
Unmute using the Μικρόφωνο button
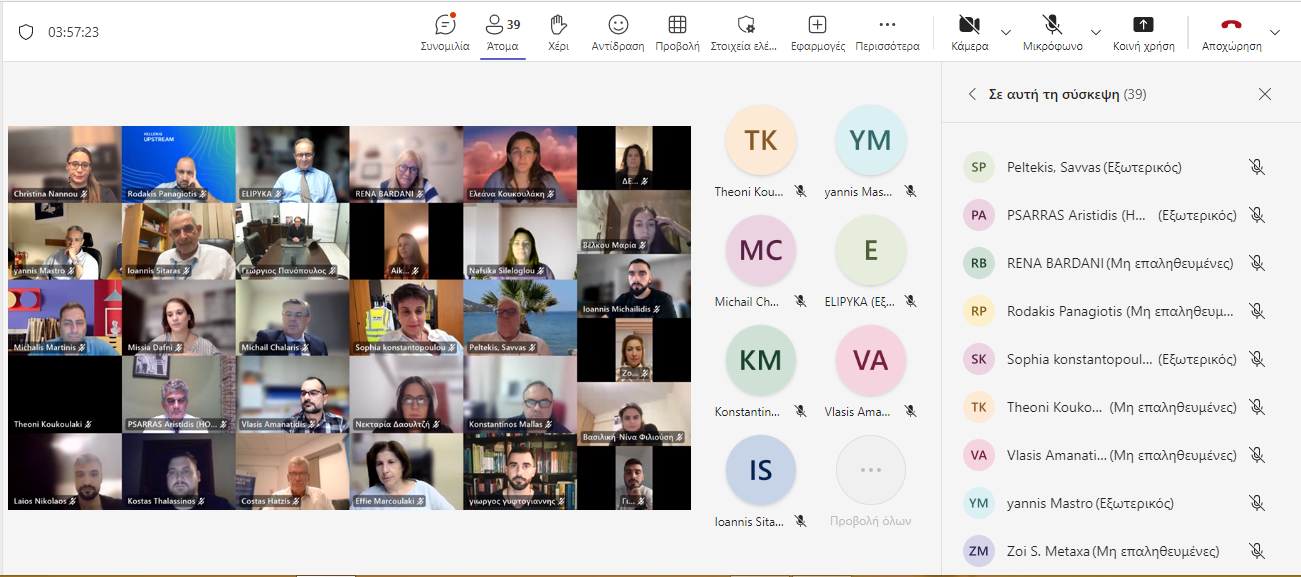pyautogui.click(x=1052, y=25)
